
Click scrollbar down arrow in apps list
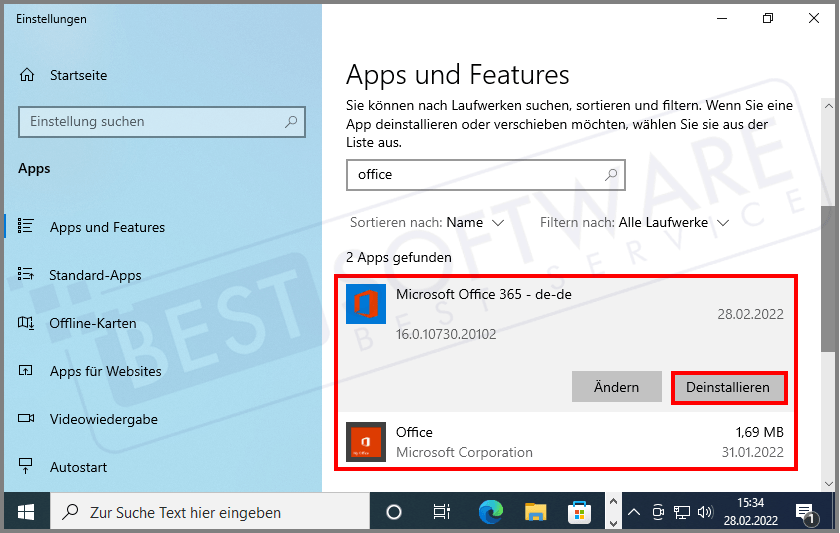pos(829,484)
